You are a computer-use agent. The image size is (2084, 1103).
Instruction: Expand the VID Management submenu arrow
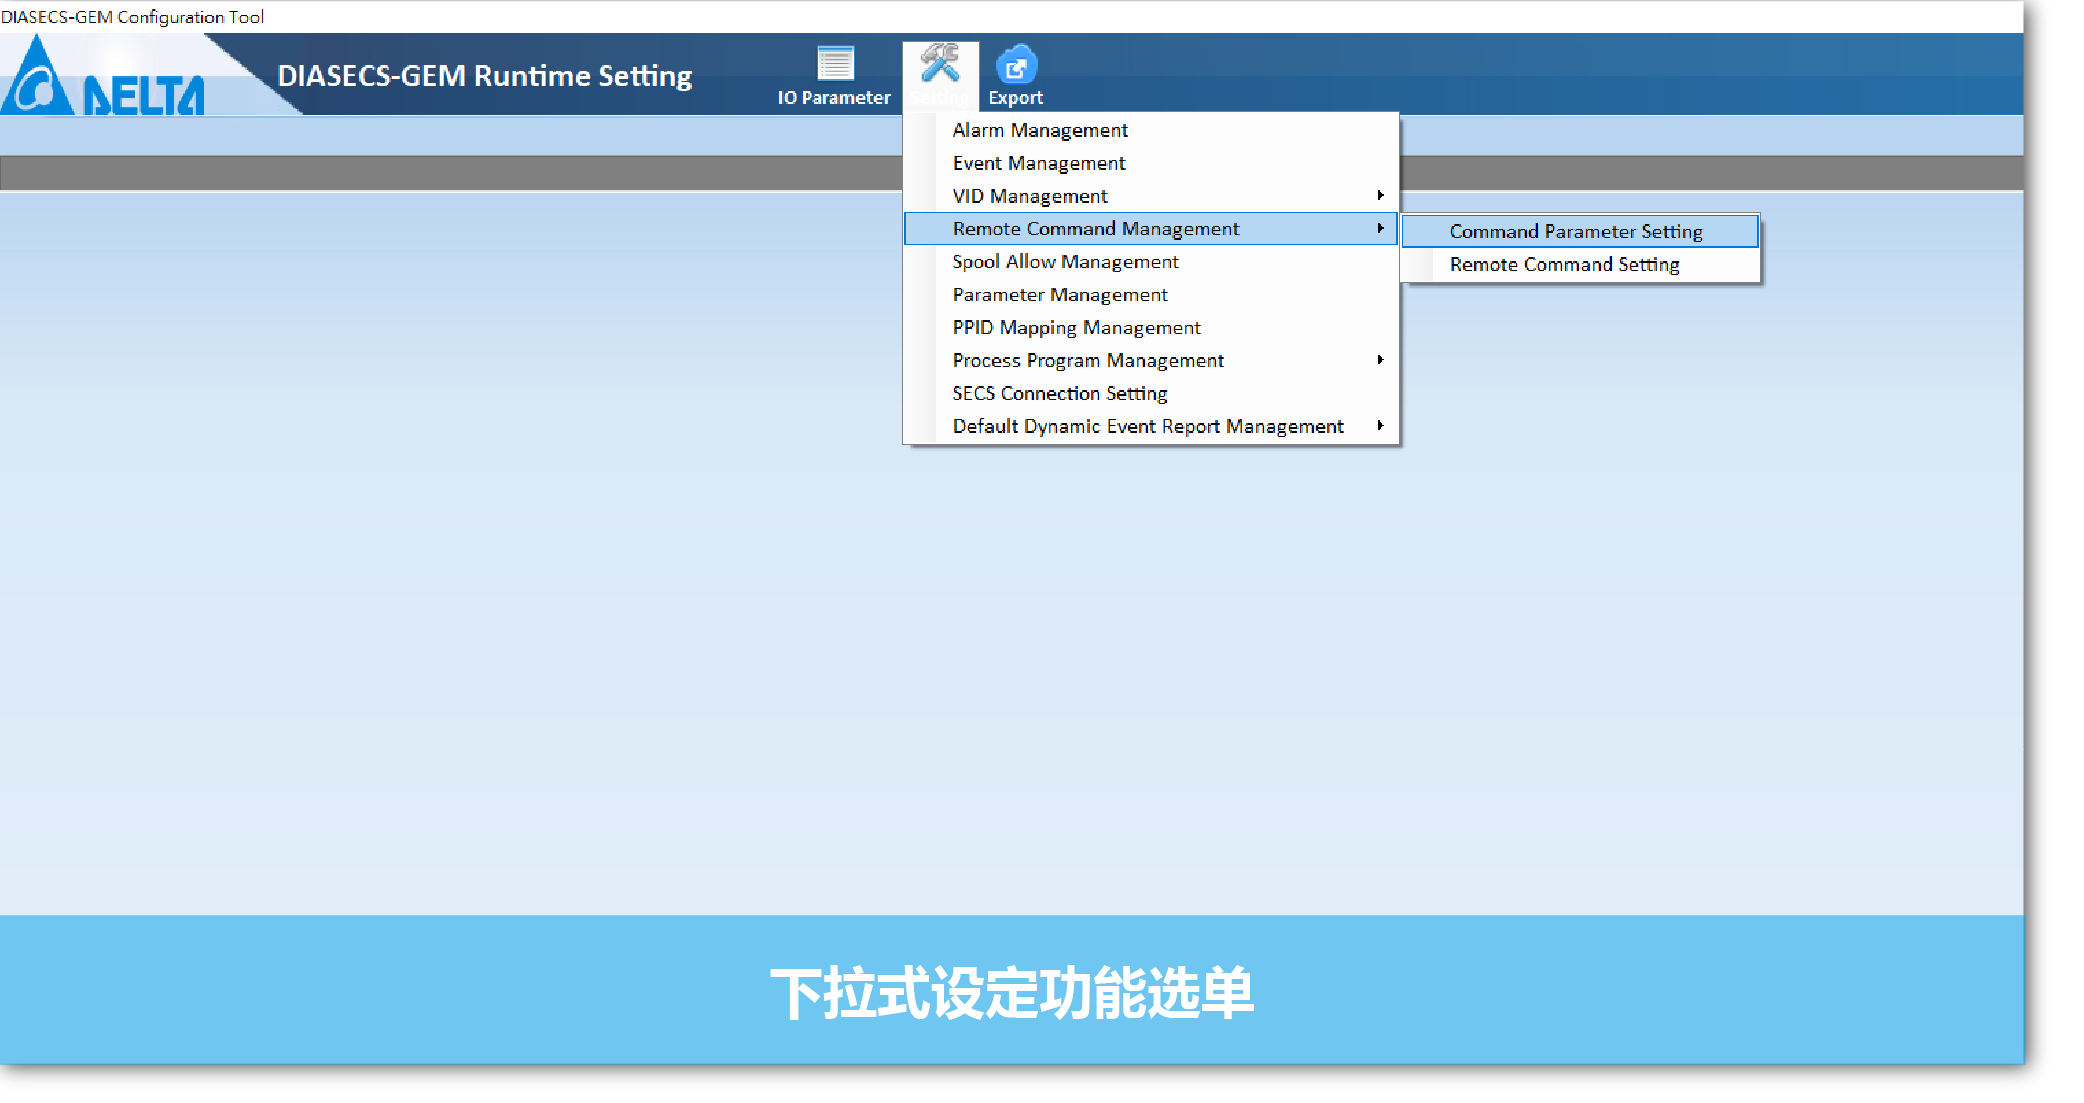[x=1380, y=196]
